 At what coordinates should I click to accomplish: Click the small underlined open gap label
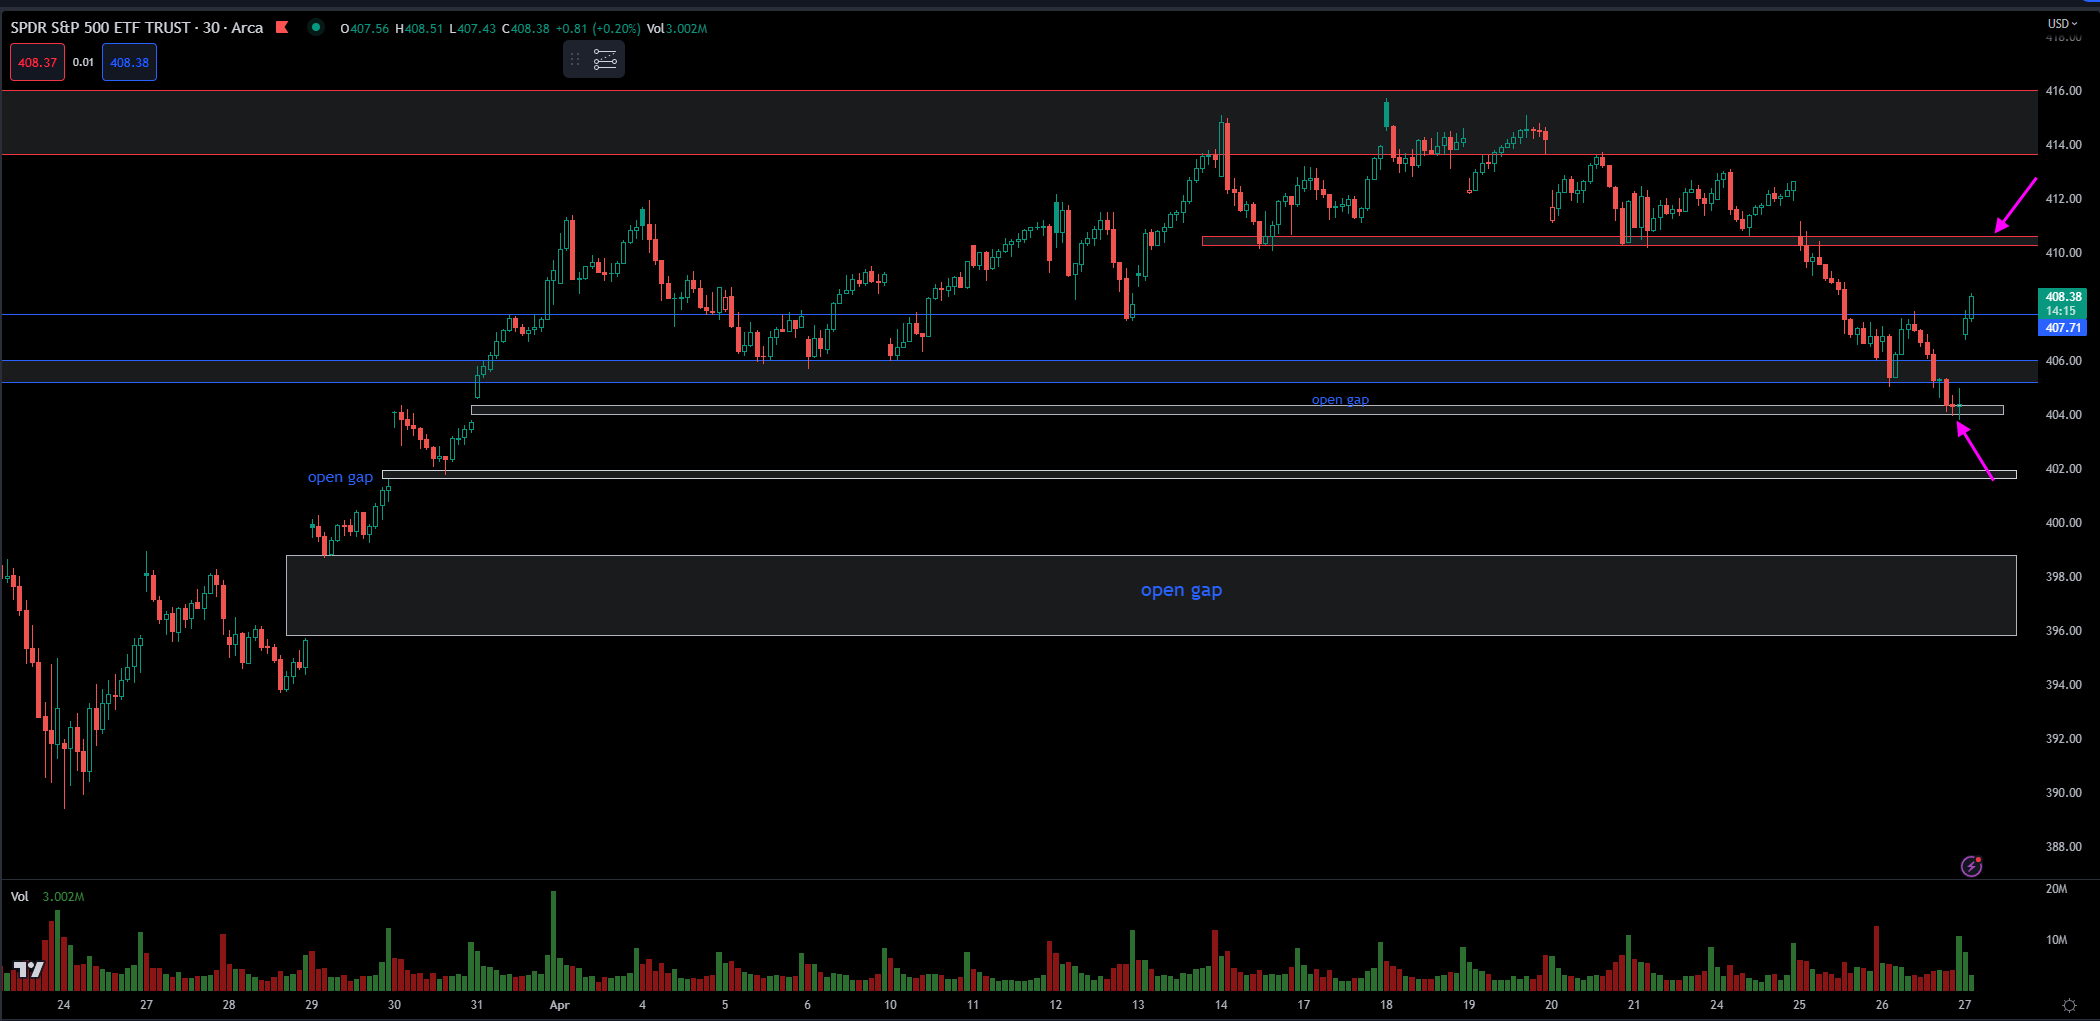pyautogui.click(x=1340, y=400)
